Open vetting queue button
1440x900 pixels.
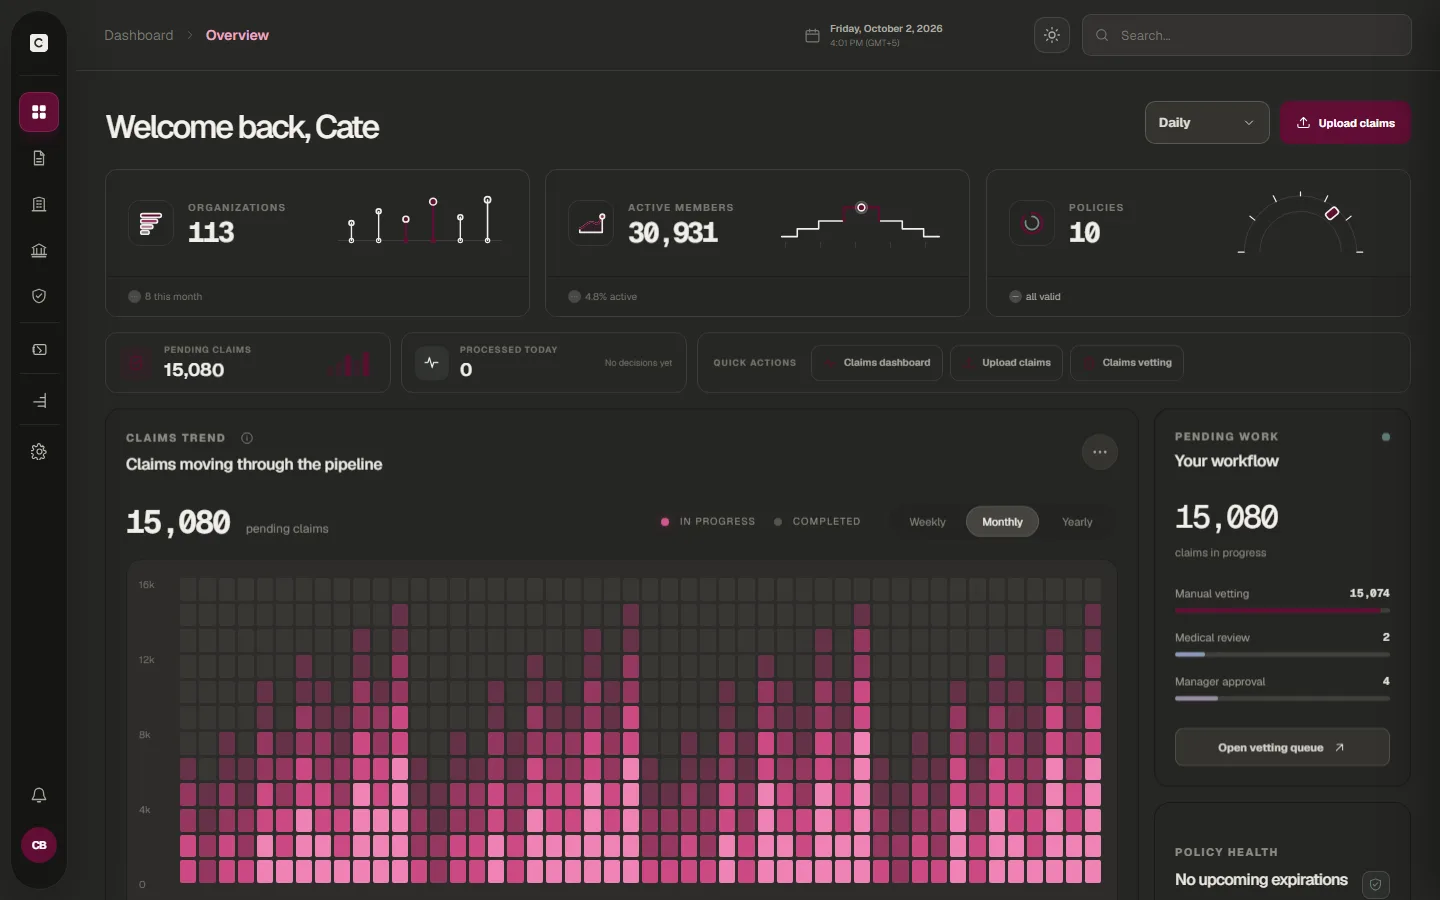pos(1282,747)
